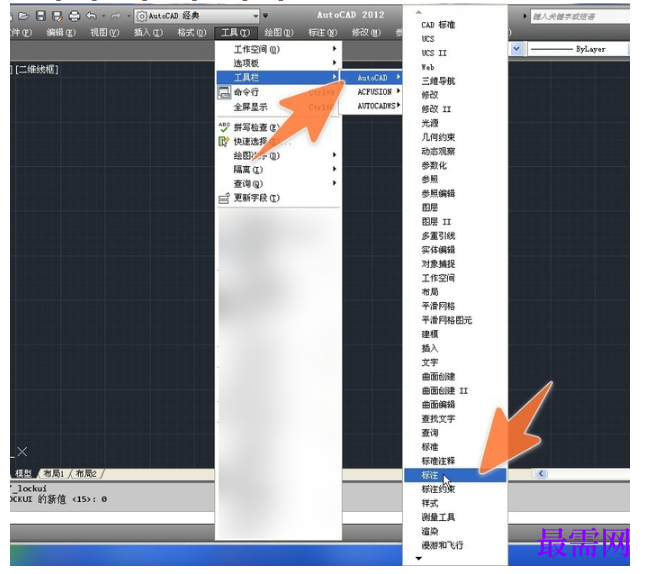
Task: Choose 全屏显示 in the Tools menu
Action: [250, 107]
